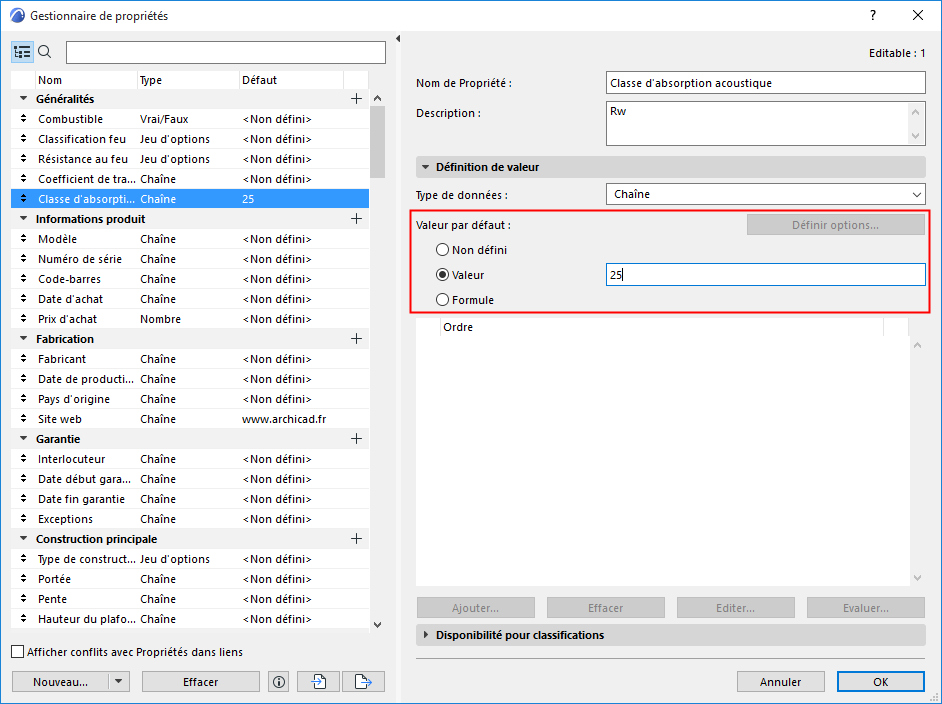
Task: Select the Formule radio button
Action: [443, 300]
